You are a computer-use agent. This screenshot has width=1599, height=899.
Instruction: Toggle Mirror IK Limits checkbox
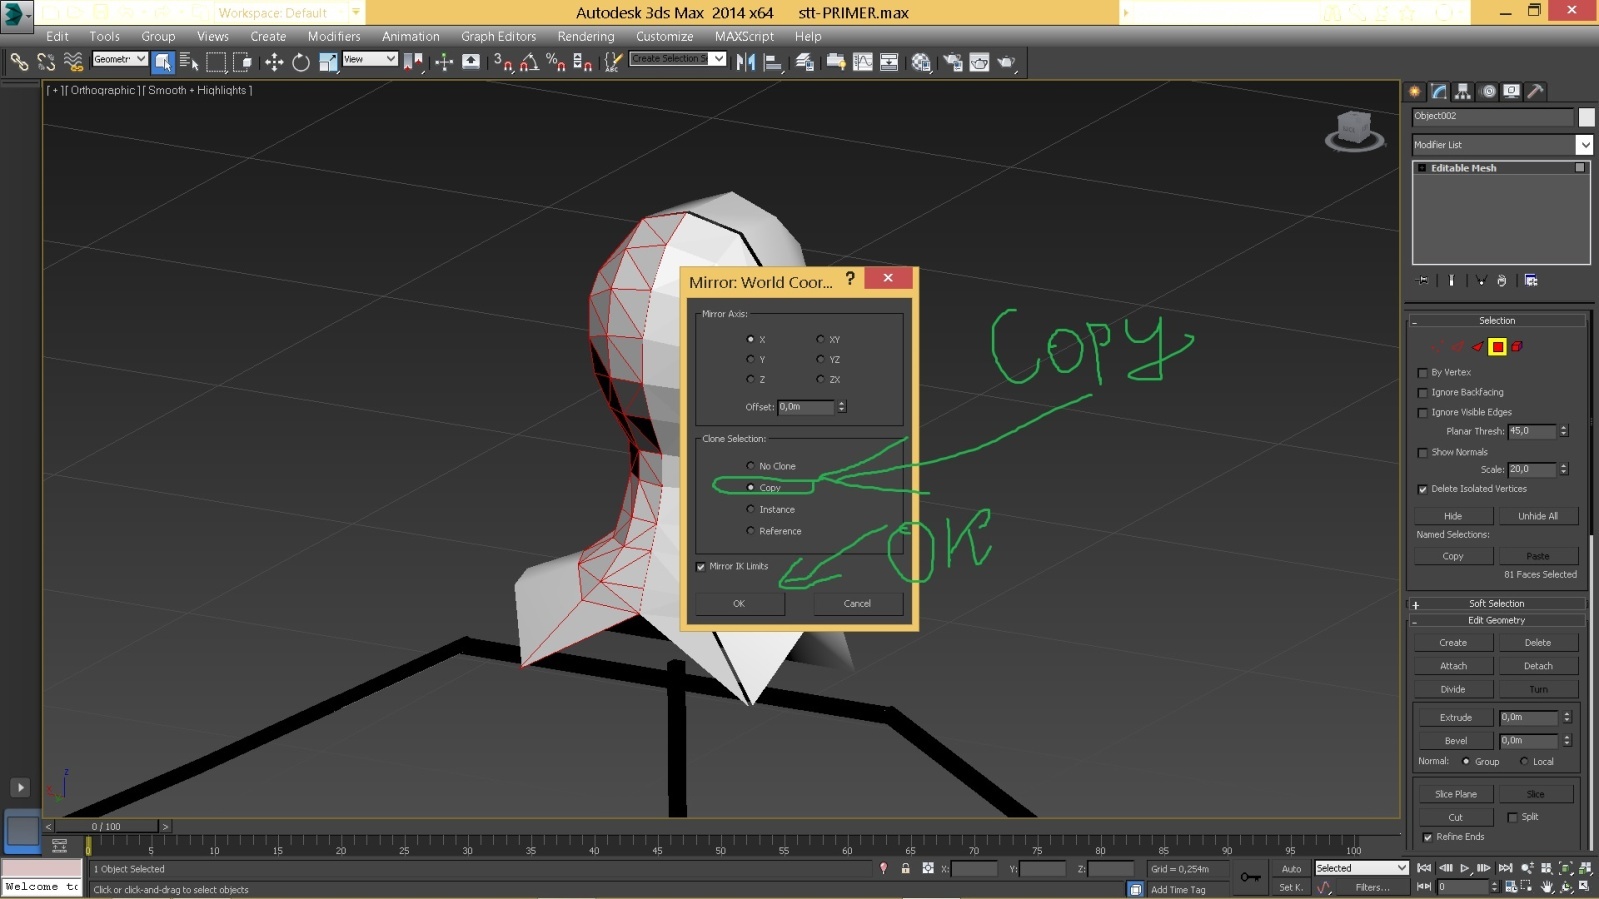[701, 567]
